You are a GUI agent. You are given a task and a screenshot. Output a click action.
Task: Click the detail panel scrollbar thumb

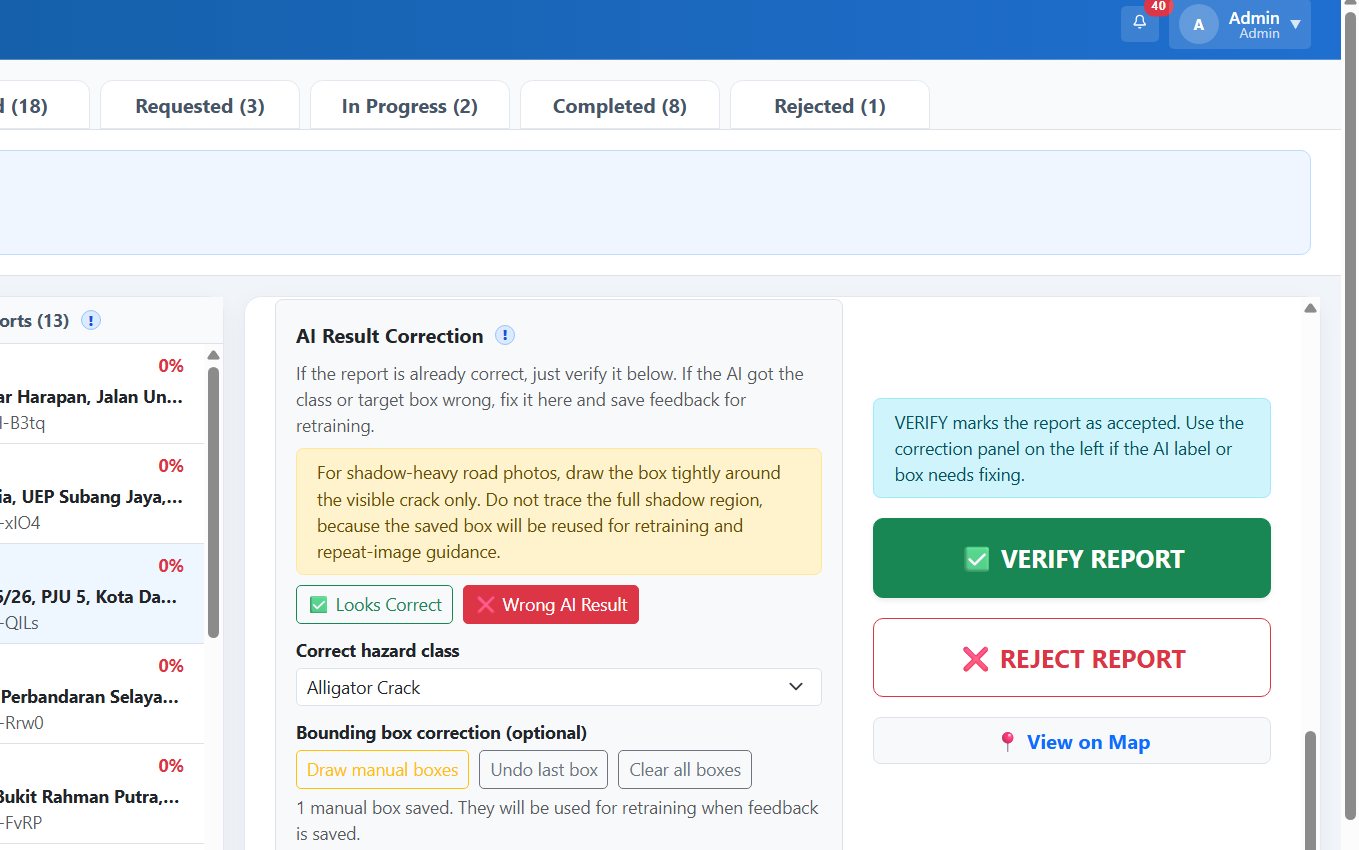click(x=1310, y=790)
